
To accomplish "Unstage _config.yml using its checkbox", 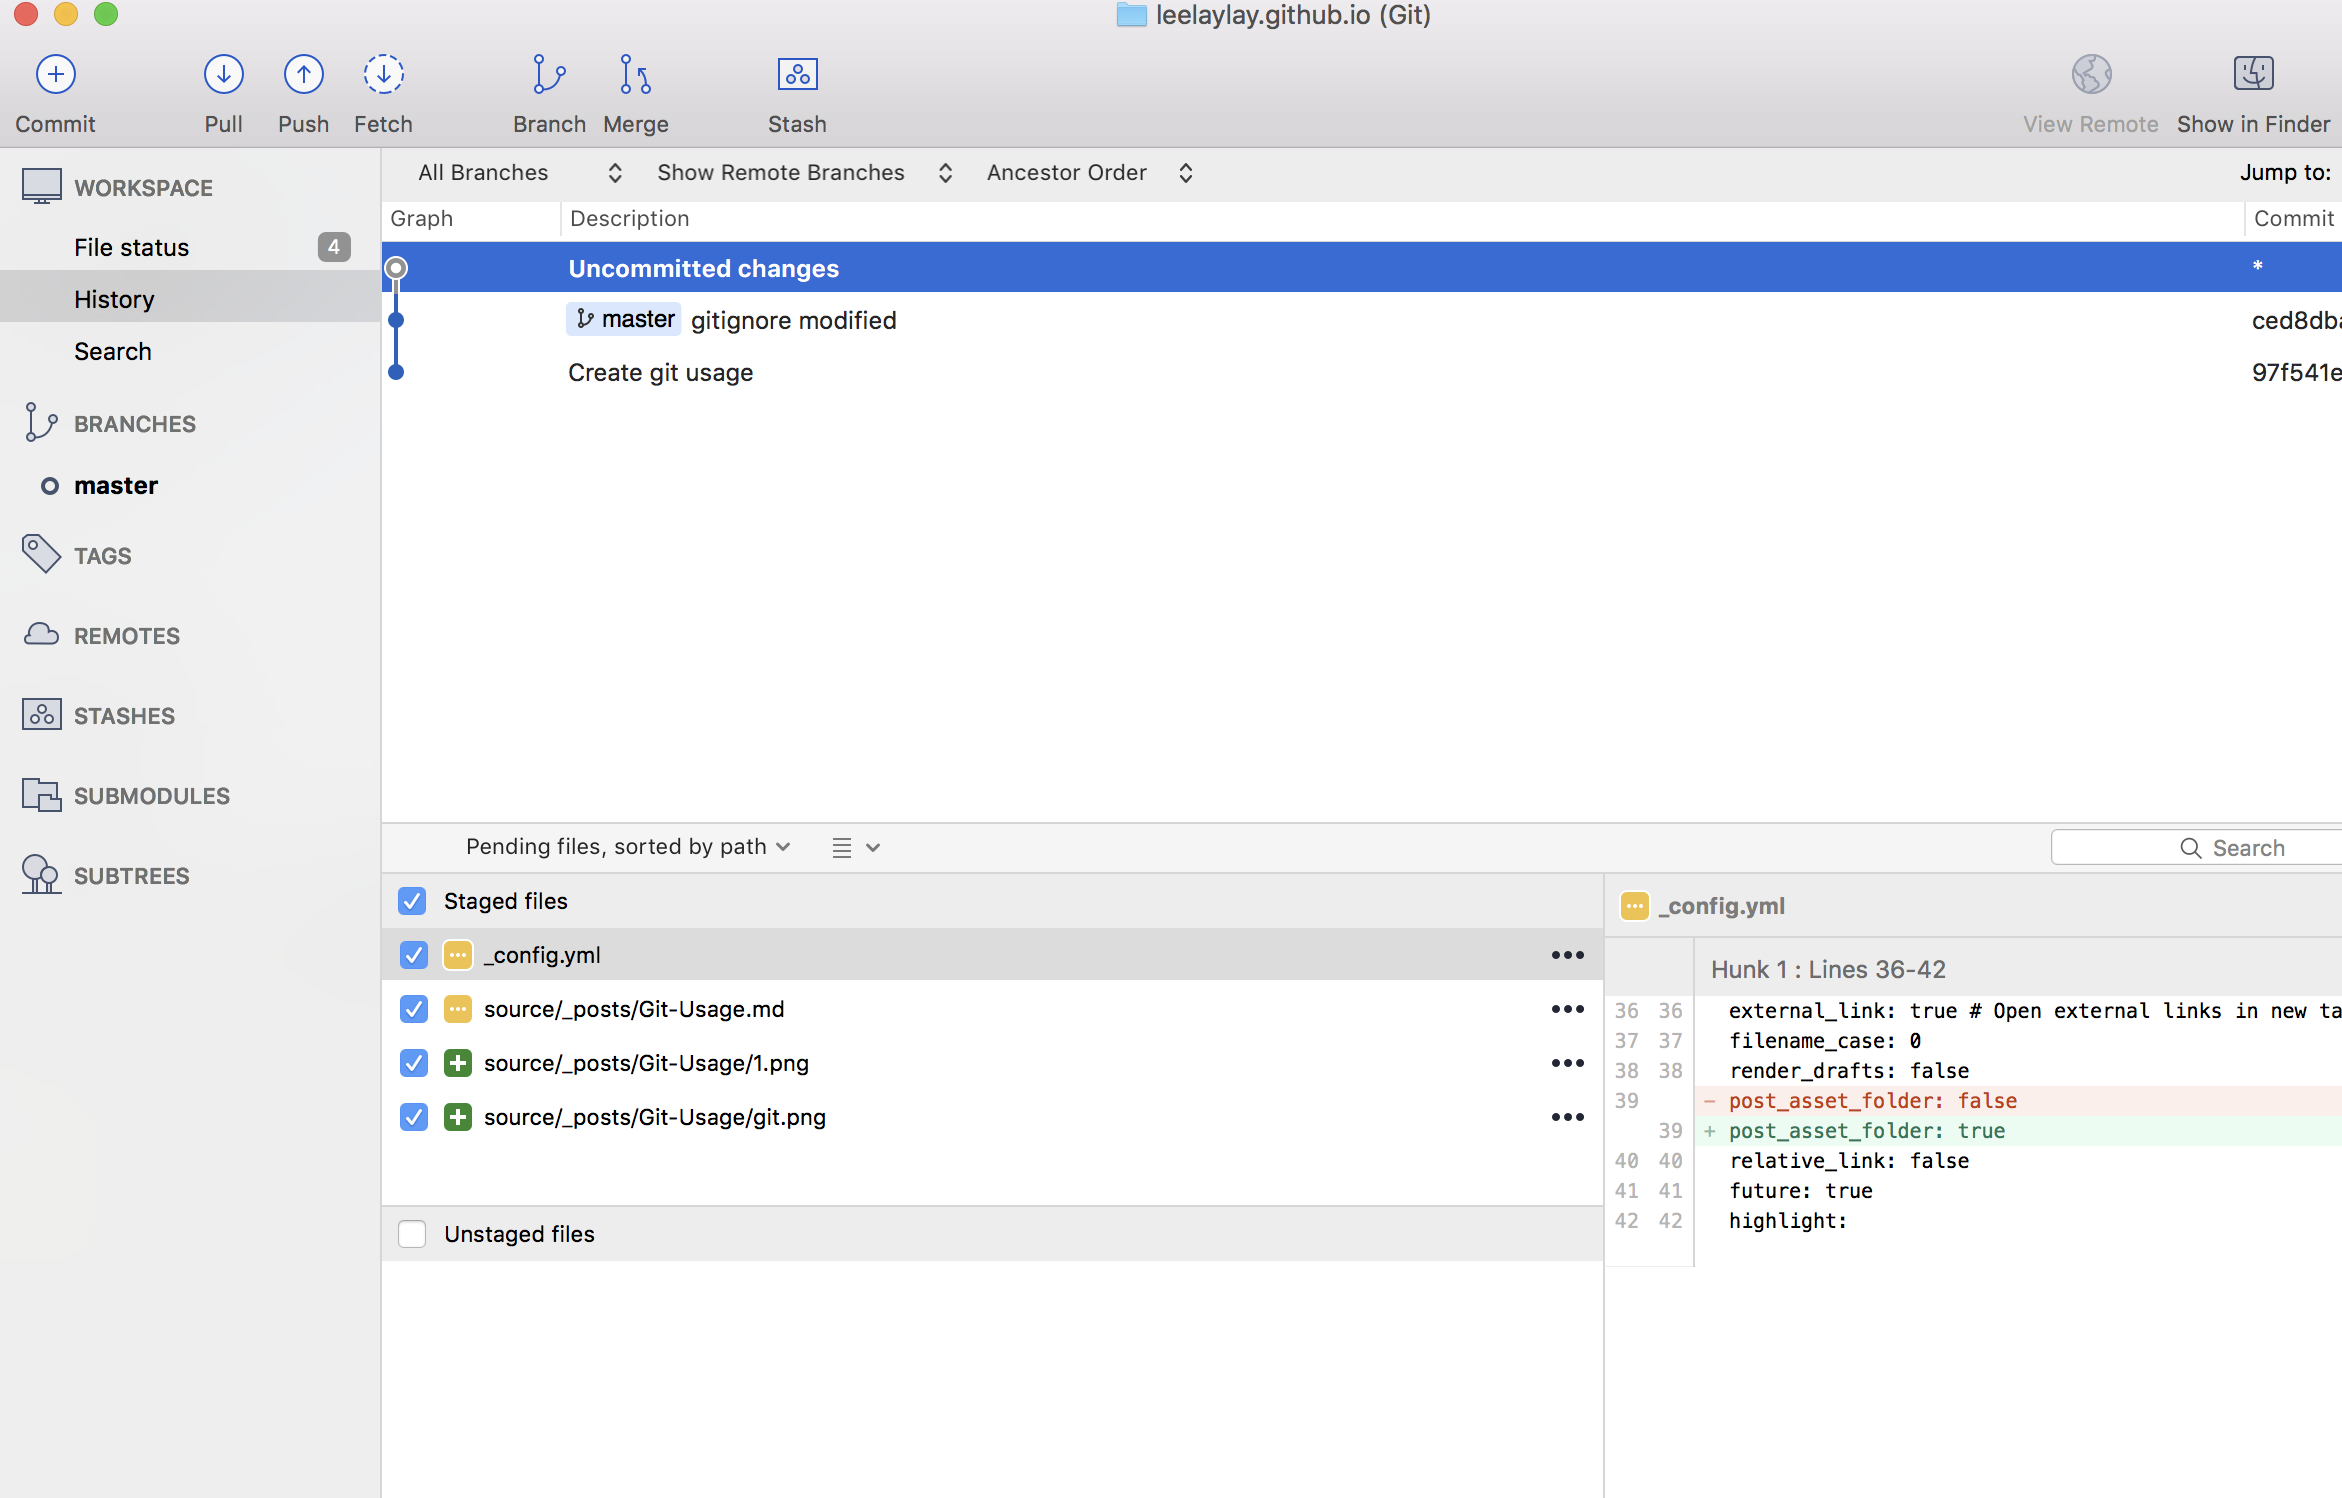I will coord(413,955).
